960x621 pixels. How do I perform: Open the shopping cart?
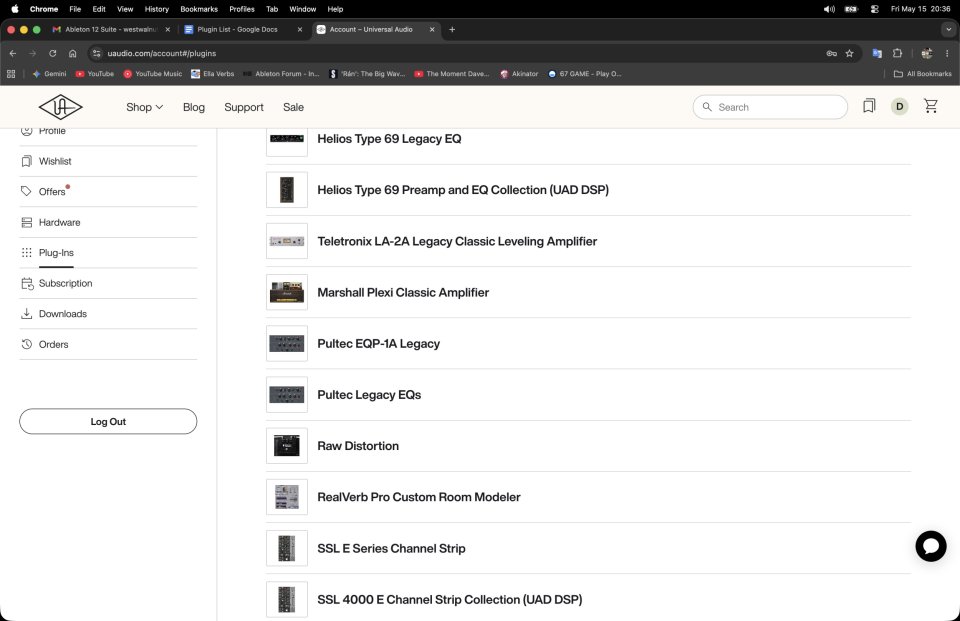[x=931, y=107]
